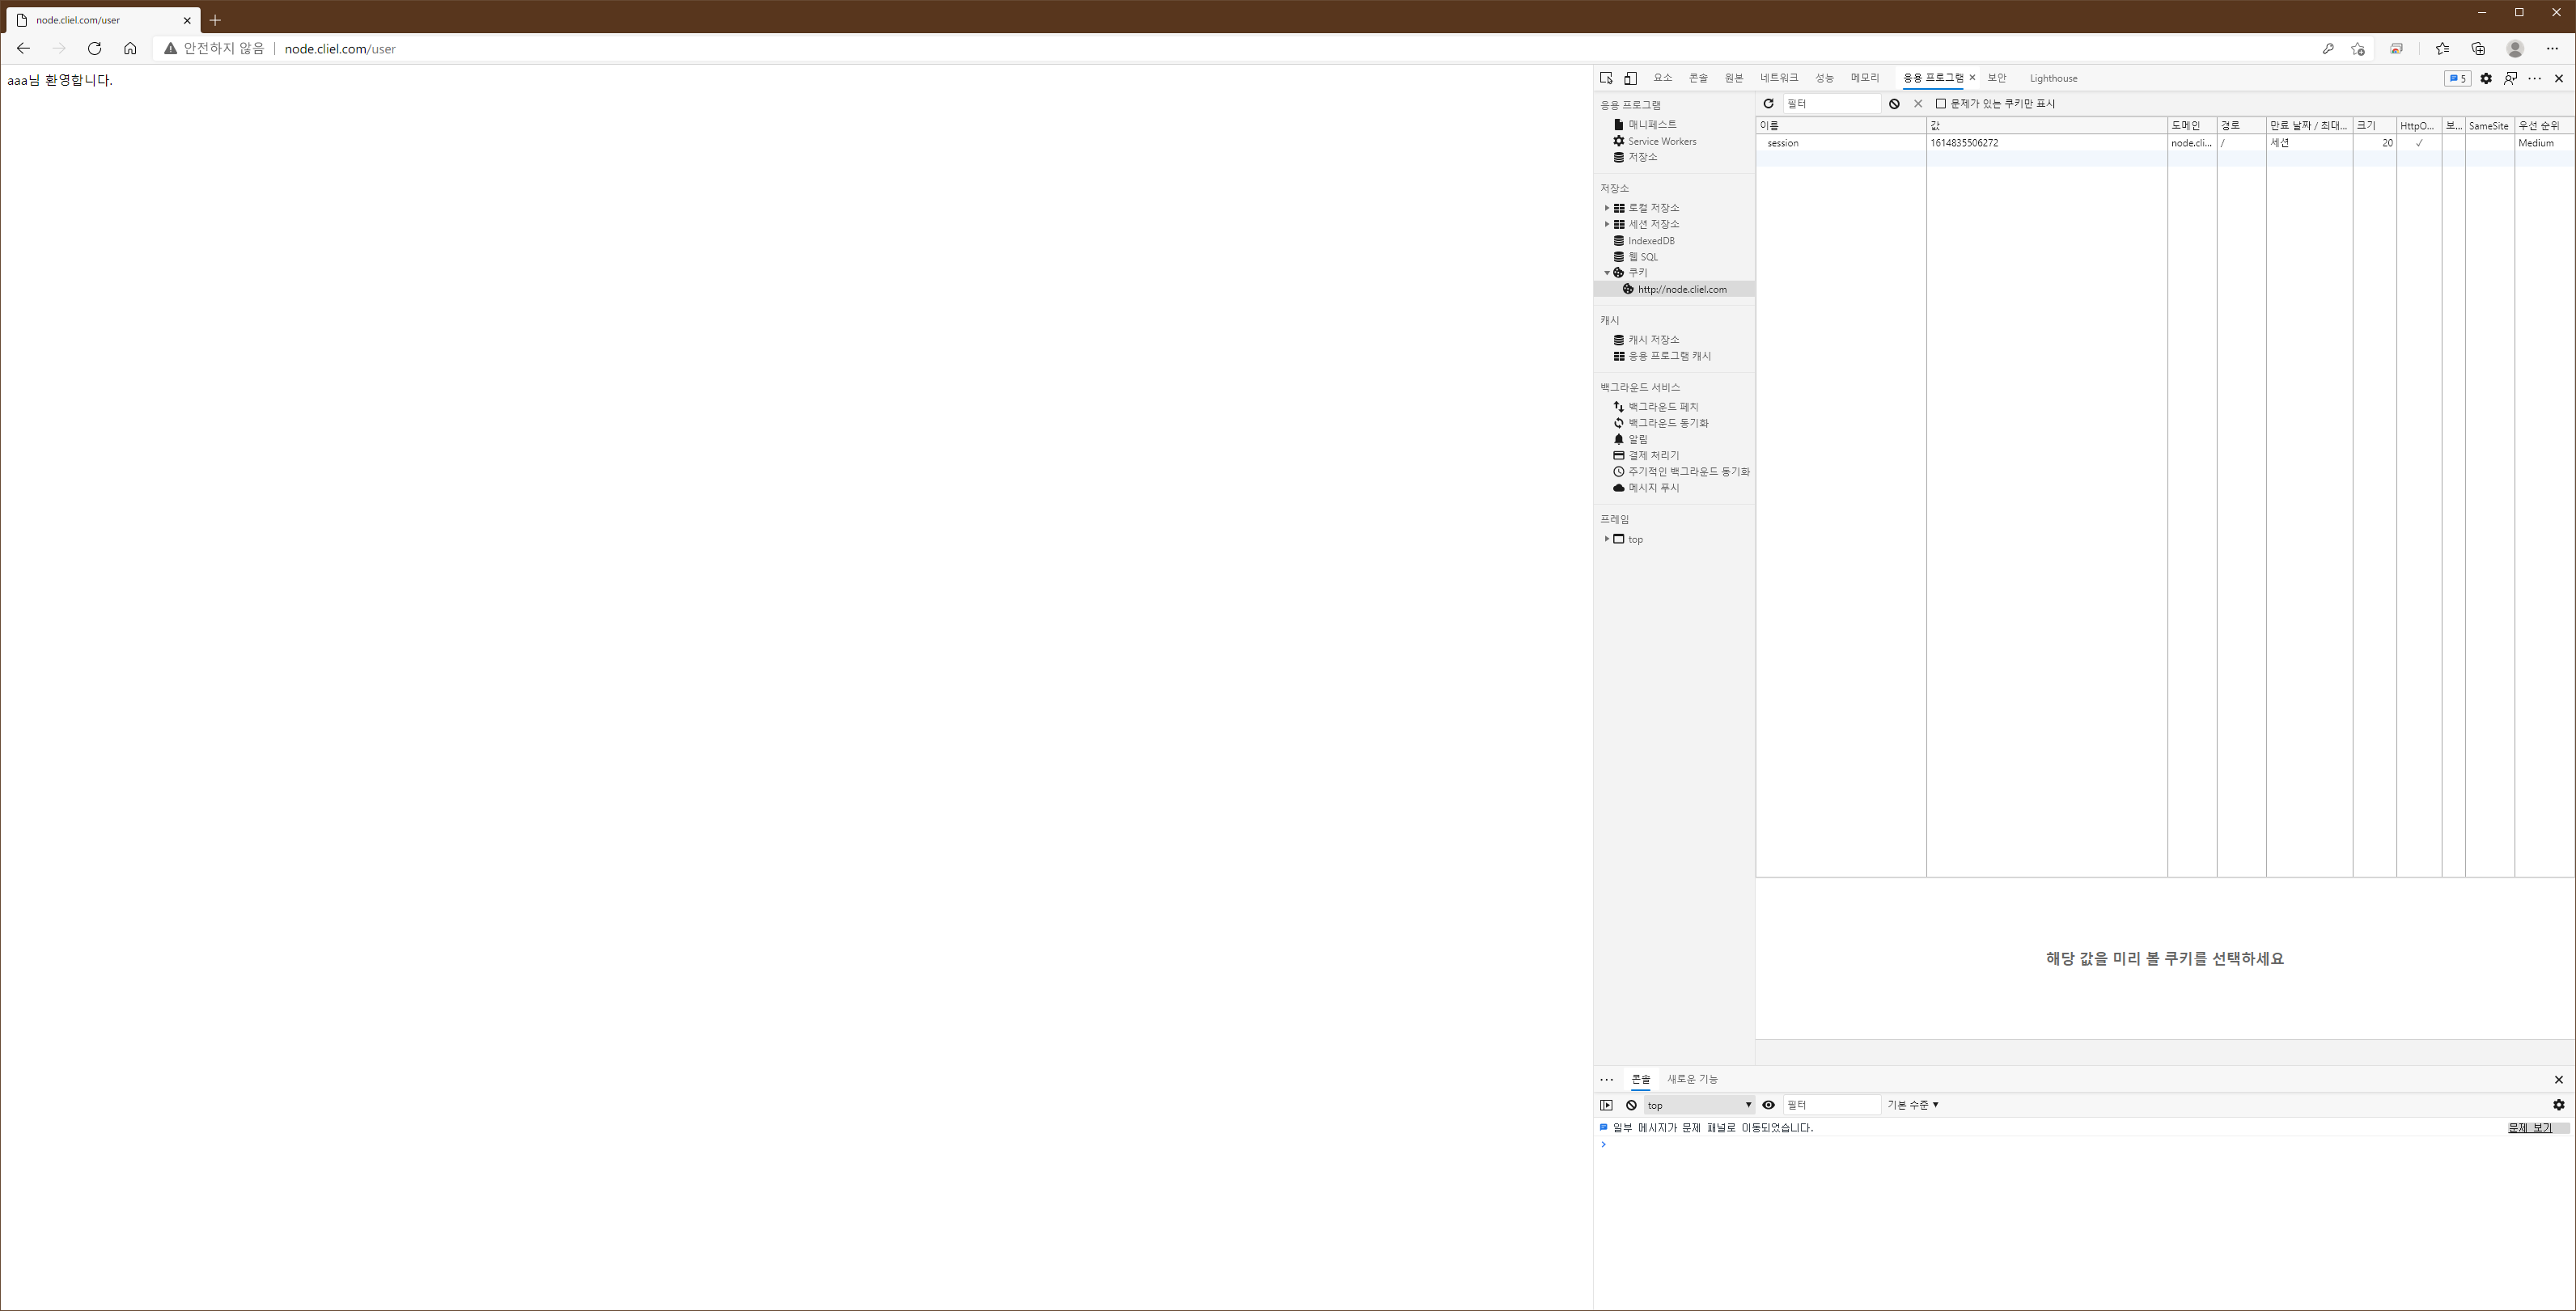The image size is (2576, 1311).
Task: Toggle live expression eye icon in console
Action: (x=1768, y=1105)
